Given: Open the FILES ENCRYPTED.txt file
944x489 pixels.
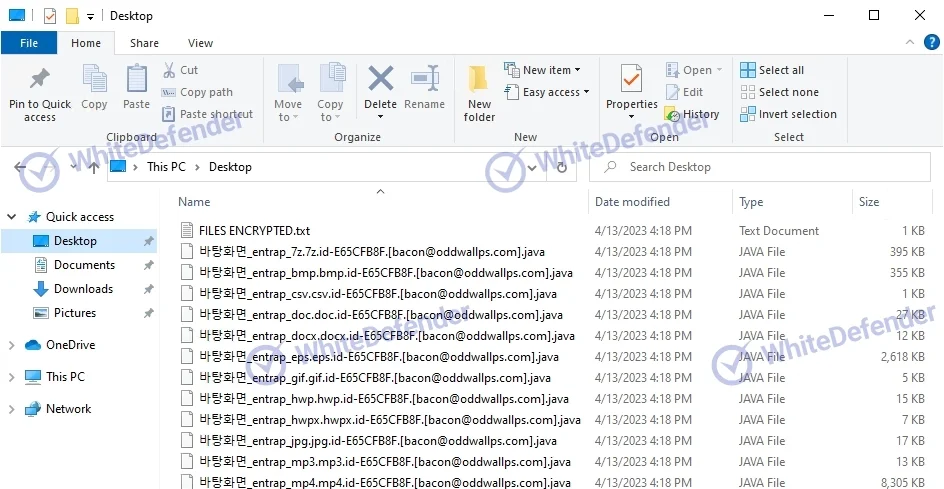Looking at the screenshot, I should [254, 231].
